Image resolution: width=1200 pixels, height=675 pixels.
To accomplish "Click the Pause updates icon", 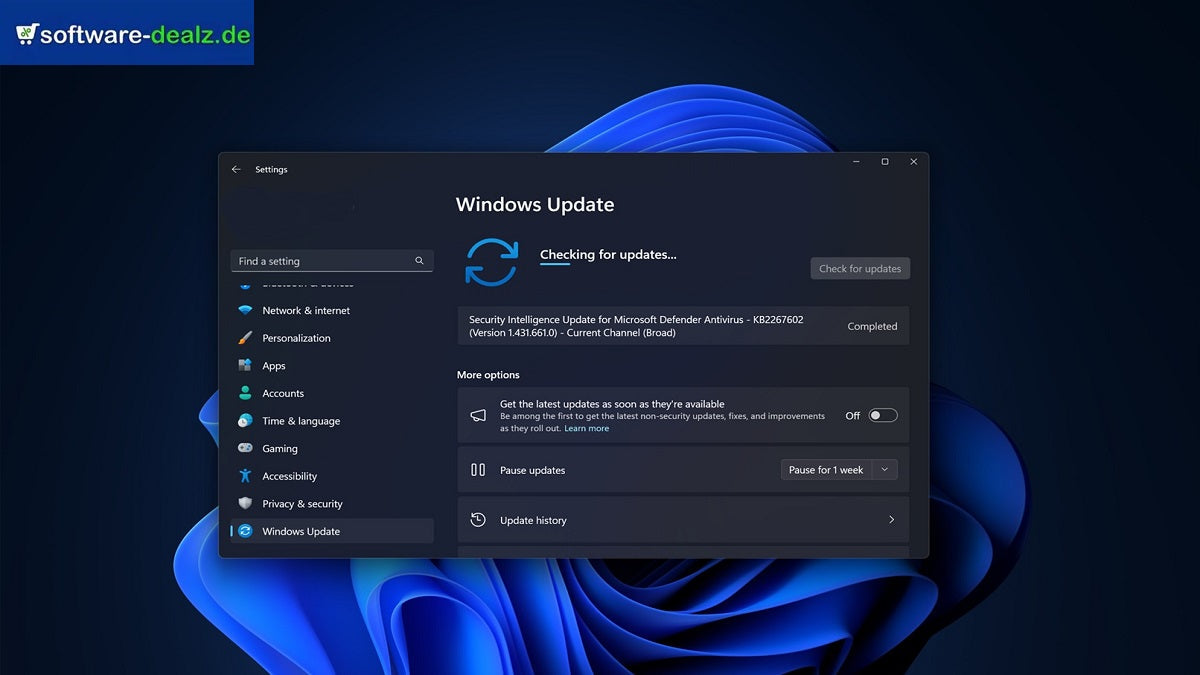I will pos(478,469).
